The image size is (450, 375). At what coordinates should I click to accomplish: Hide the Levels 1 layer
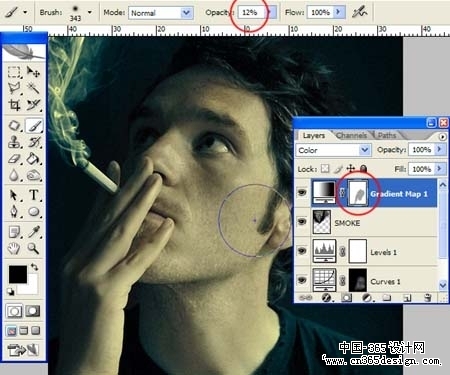pos(302,251)
